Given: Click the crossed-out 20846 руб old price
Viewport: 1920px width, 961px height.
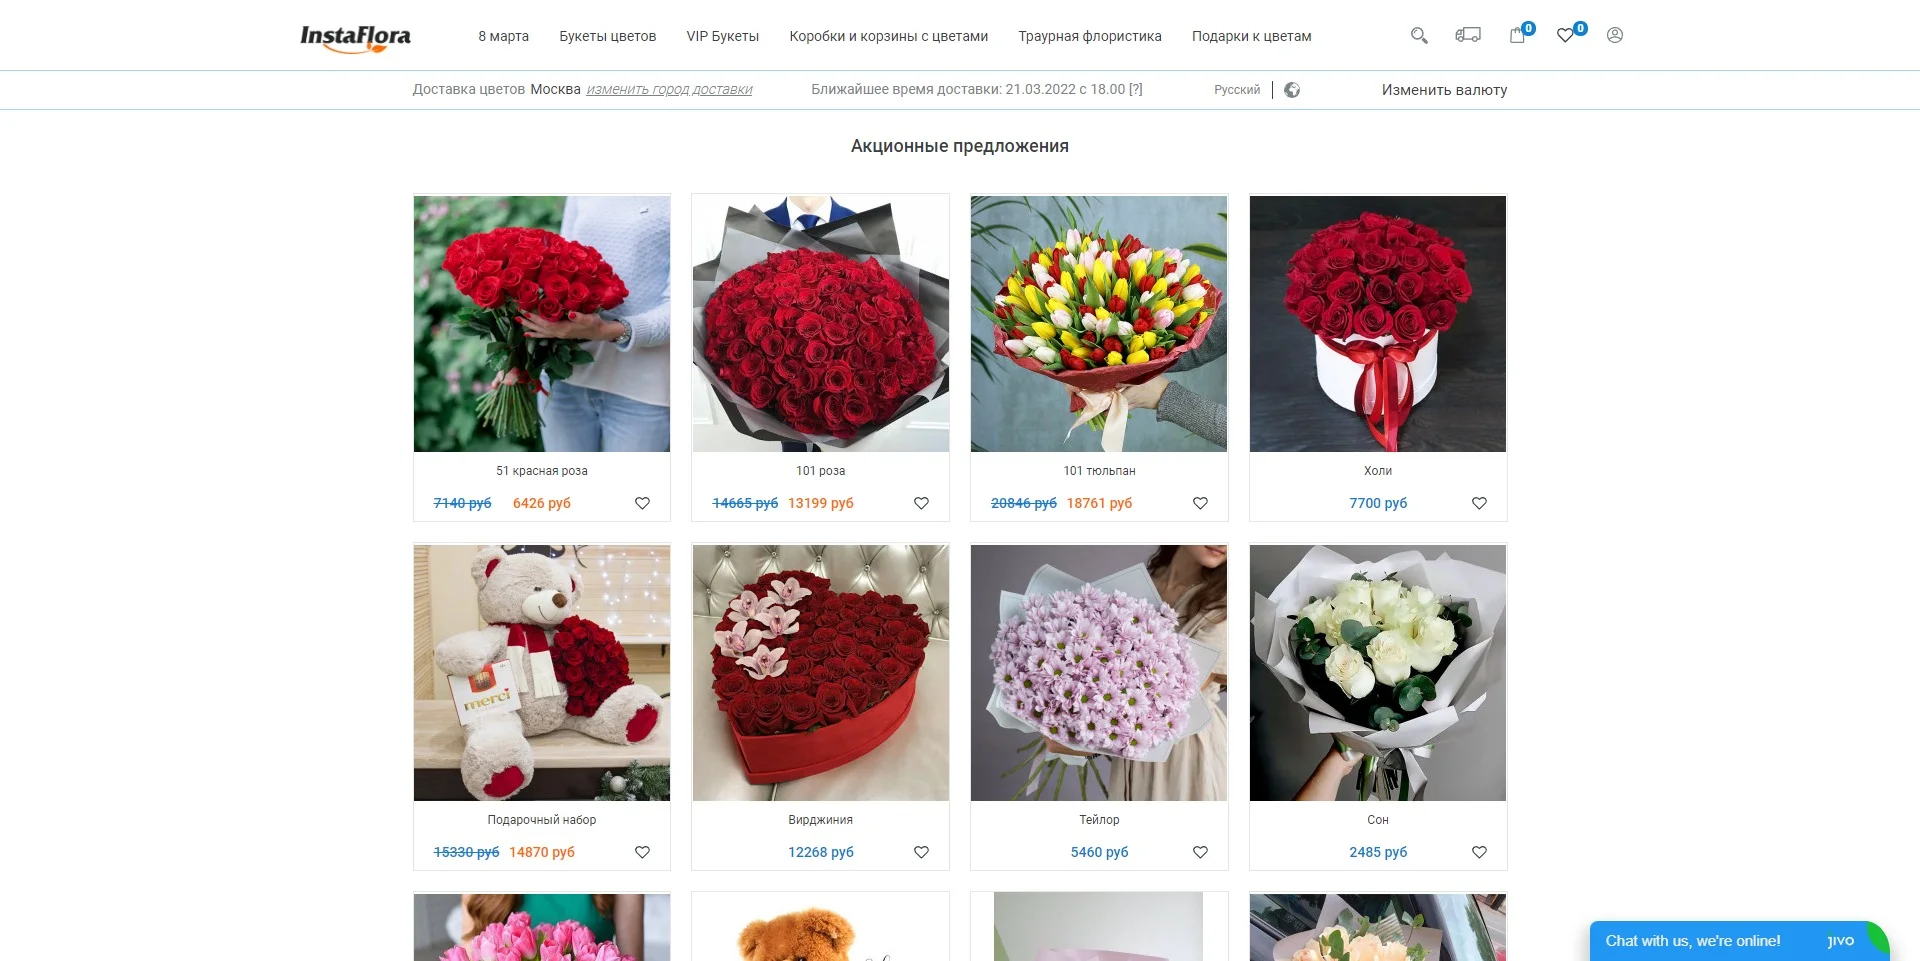Looking at the screenshot, I should [1024, 503].
